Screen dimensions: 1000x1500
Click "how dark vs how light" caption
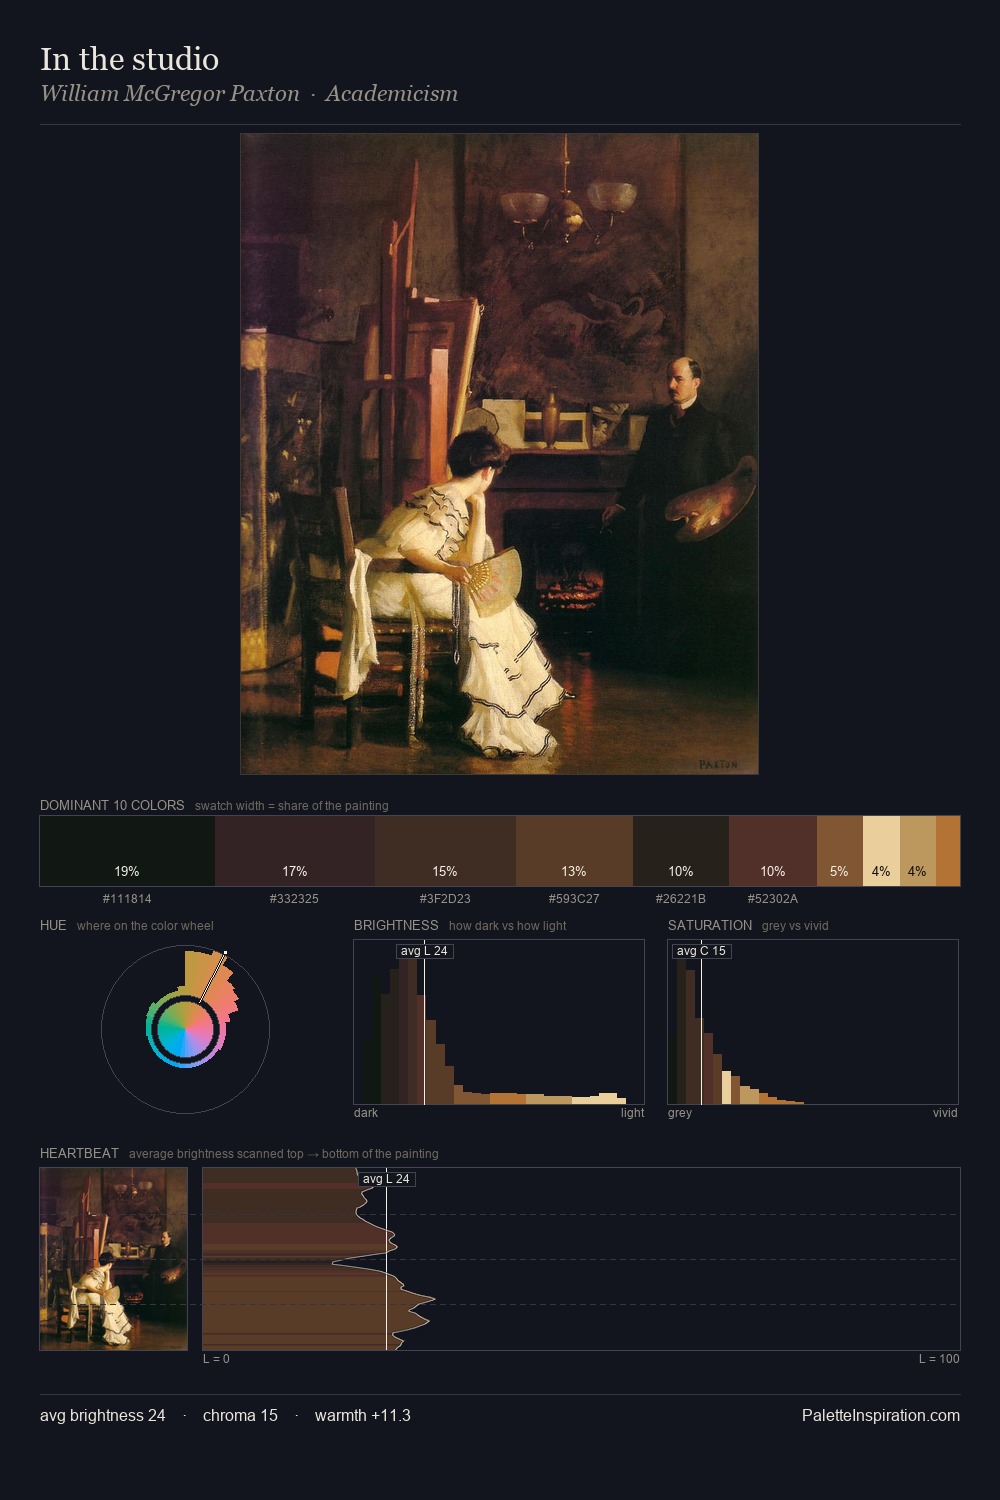507,926
